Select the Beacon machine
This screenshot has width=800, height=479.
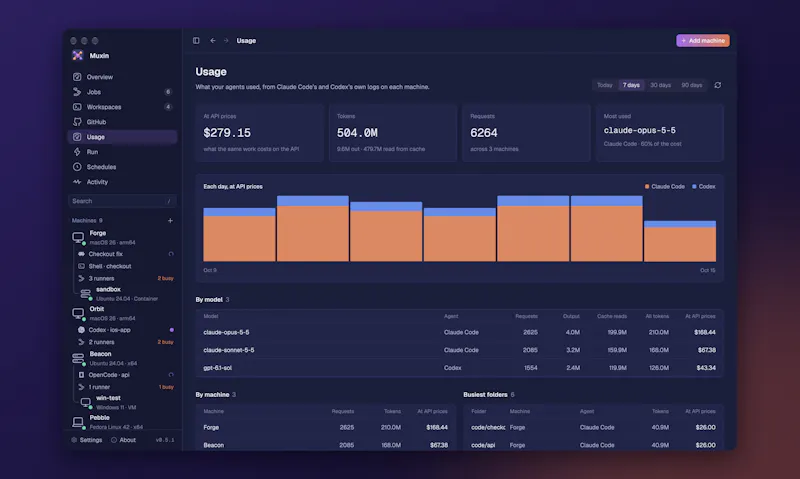[122, 358]
